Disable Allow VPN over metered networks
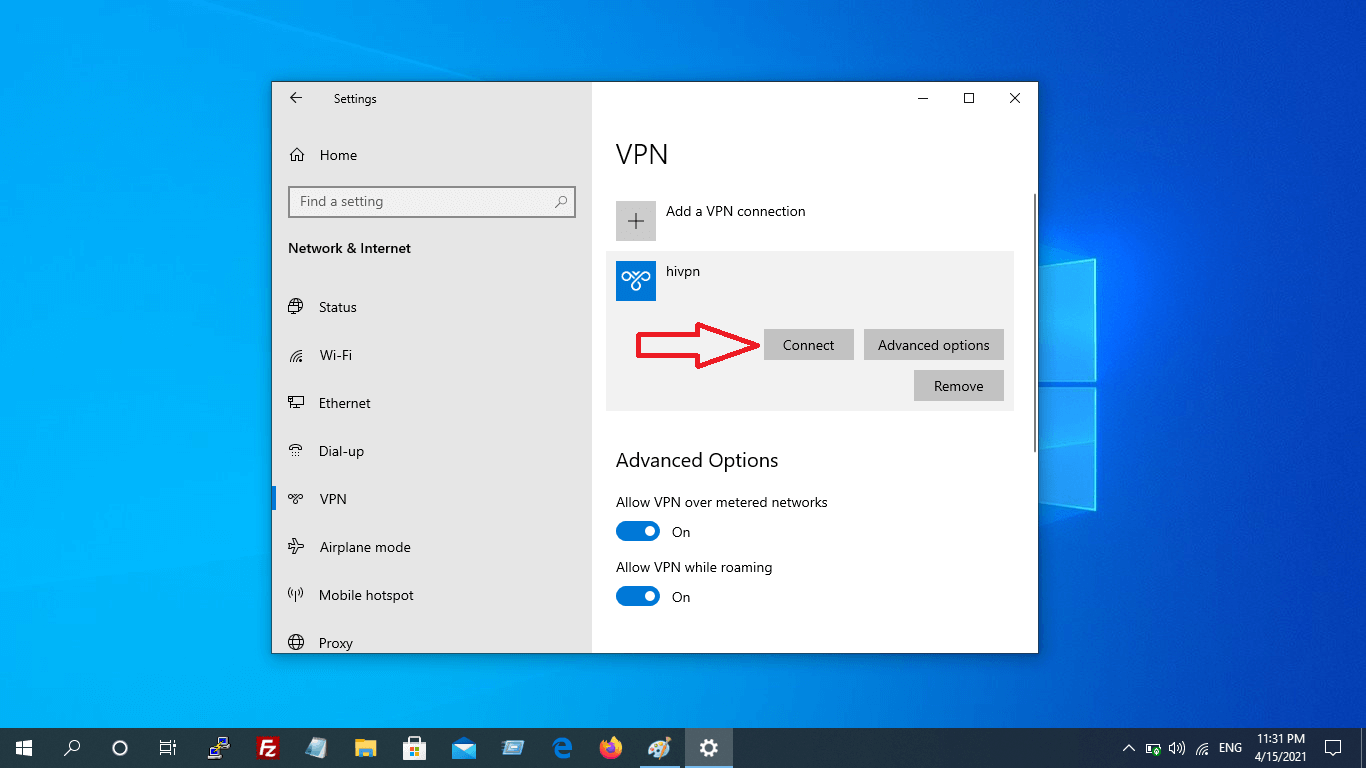The width and height of the screenshot is (1366, 768). tap(637, 531)
